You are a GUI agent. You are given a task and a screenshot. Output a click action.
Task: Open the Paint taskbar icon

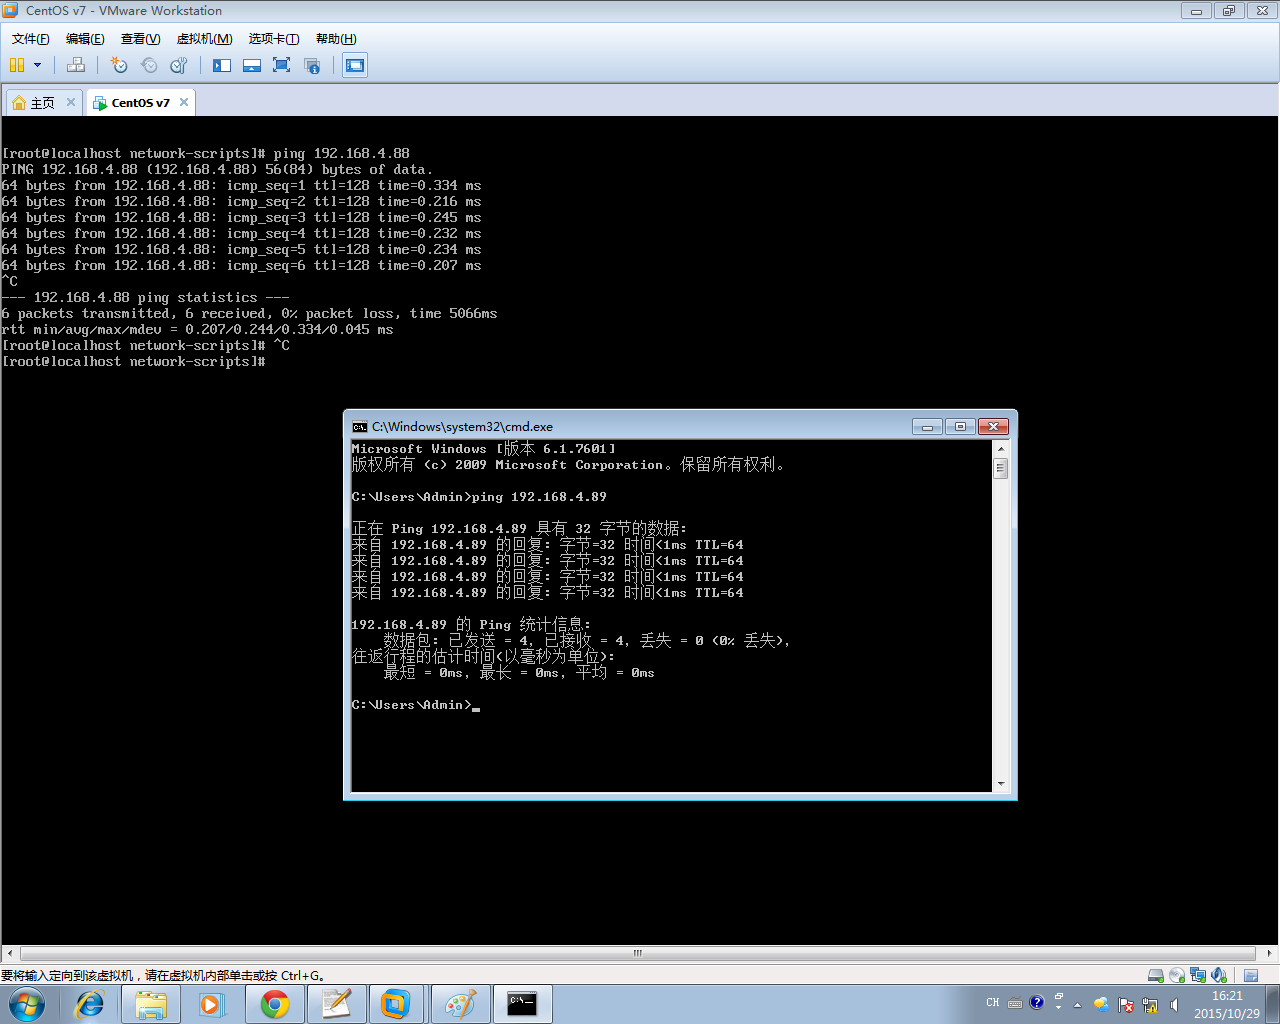click(460, 1004)
